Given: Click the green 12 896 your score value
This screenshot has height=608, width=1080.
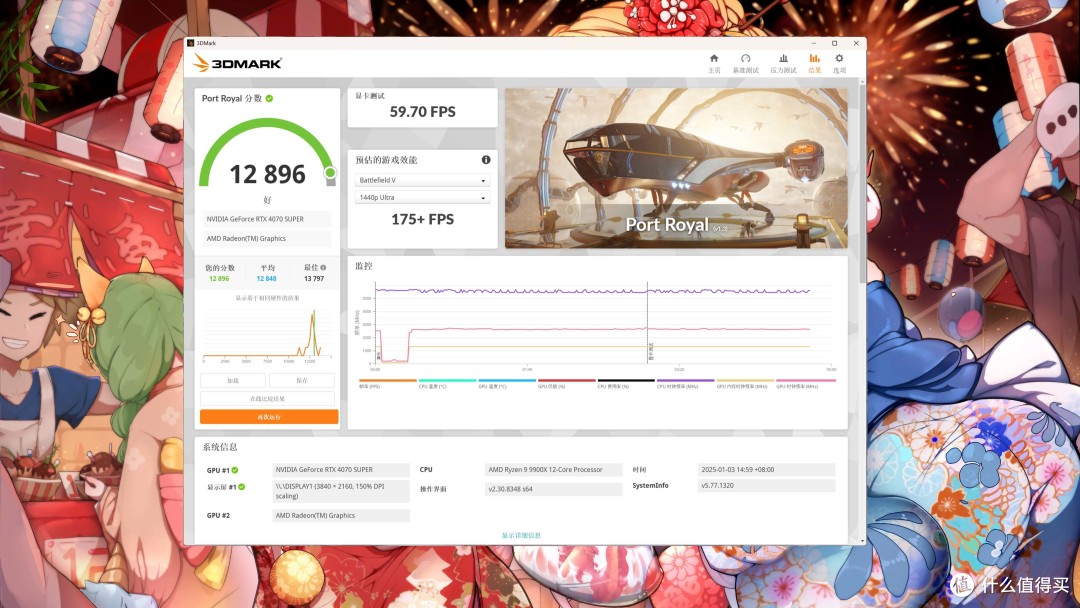Looking at the screenshot, I should (219, 279).
